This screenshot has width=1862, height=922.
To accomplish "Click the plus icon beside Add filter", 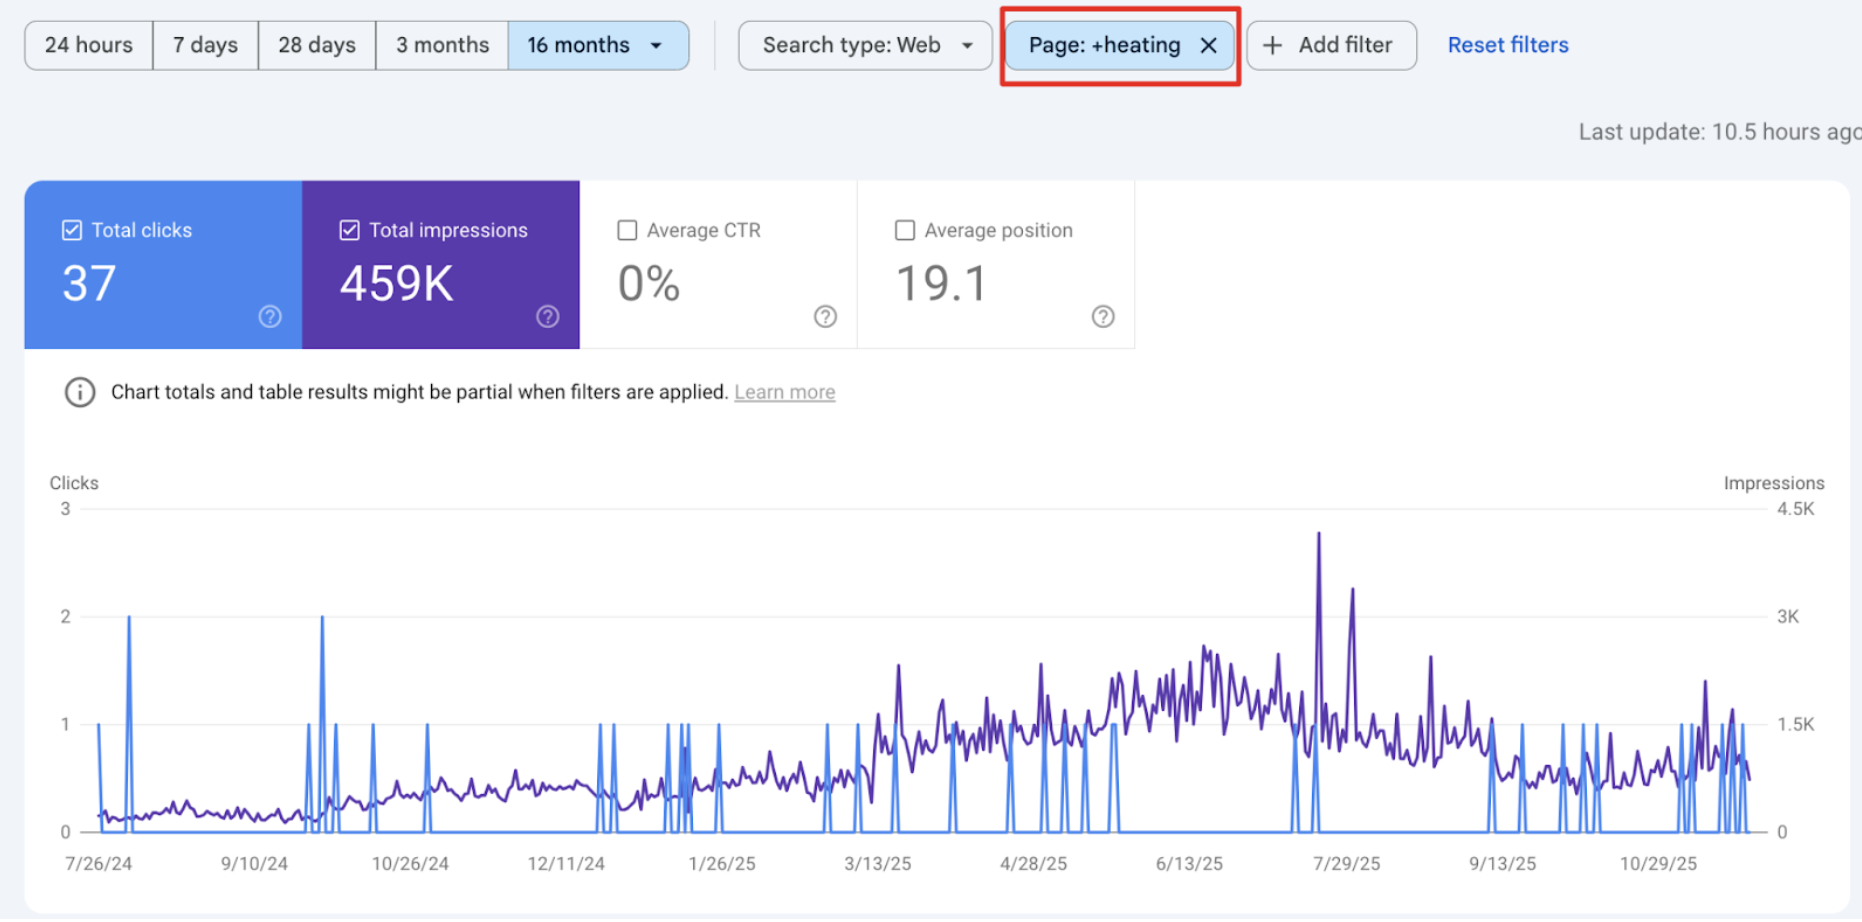I will tap(1272, 46).
